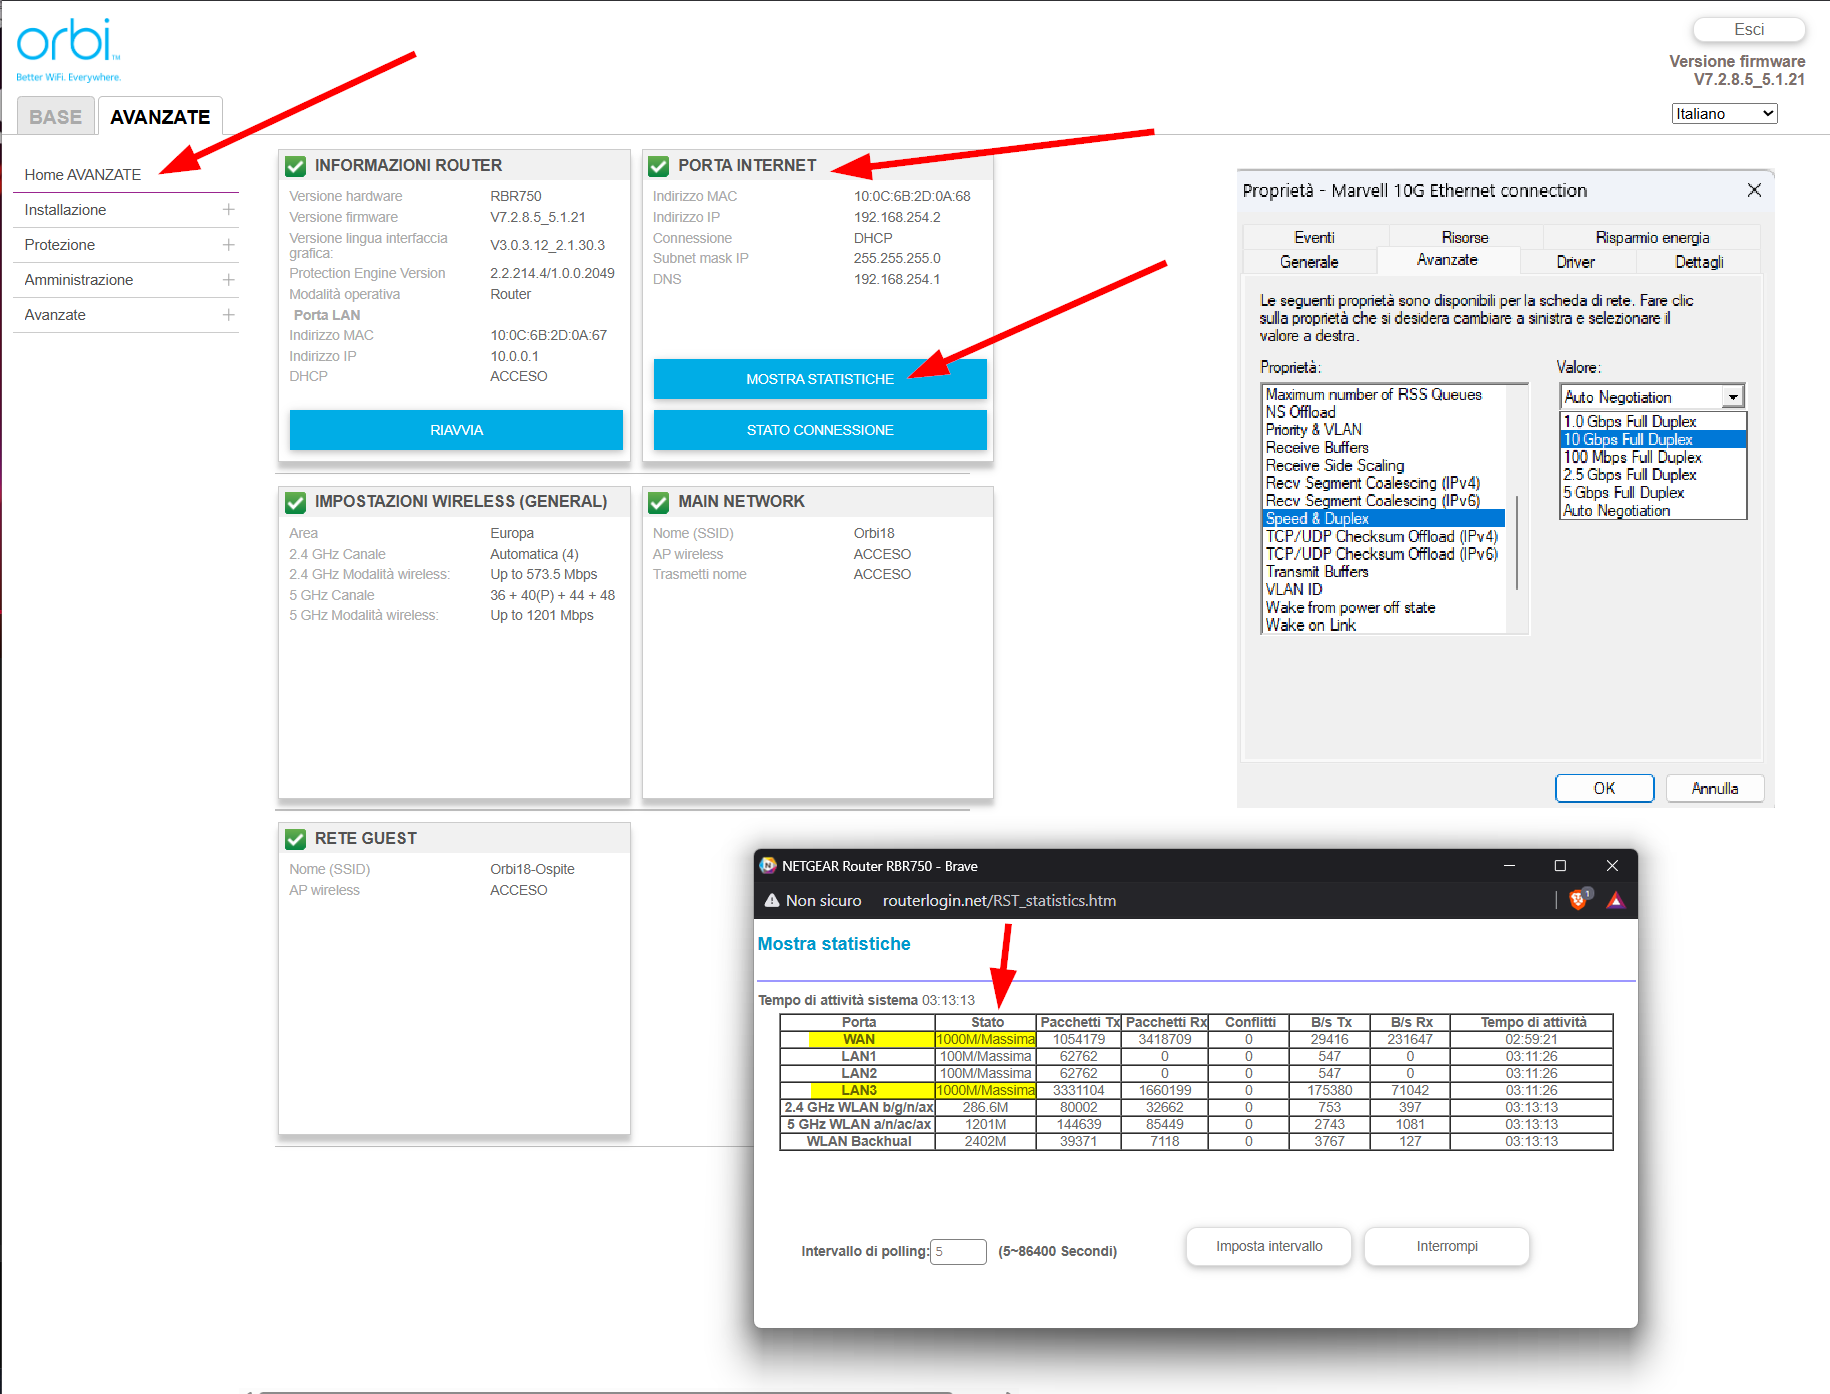
Task: Select Speed & Duplex property
Action: (x=1384, y=518)
